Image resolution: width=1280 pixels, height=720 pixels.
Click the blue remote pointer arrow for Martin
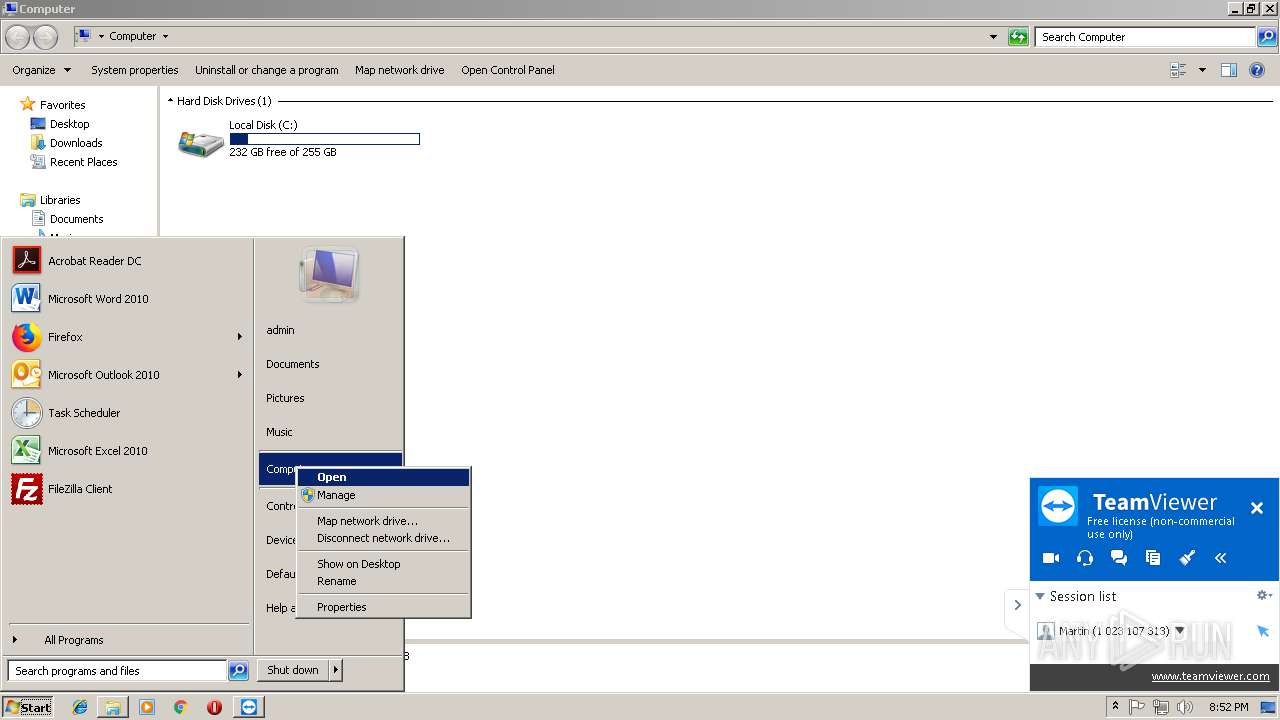(1262, 631)
